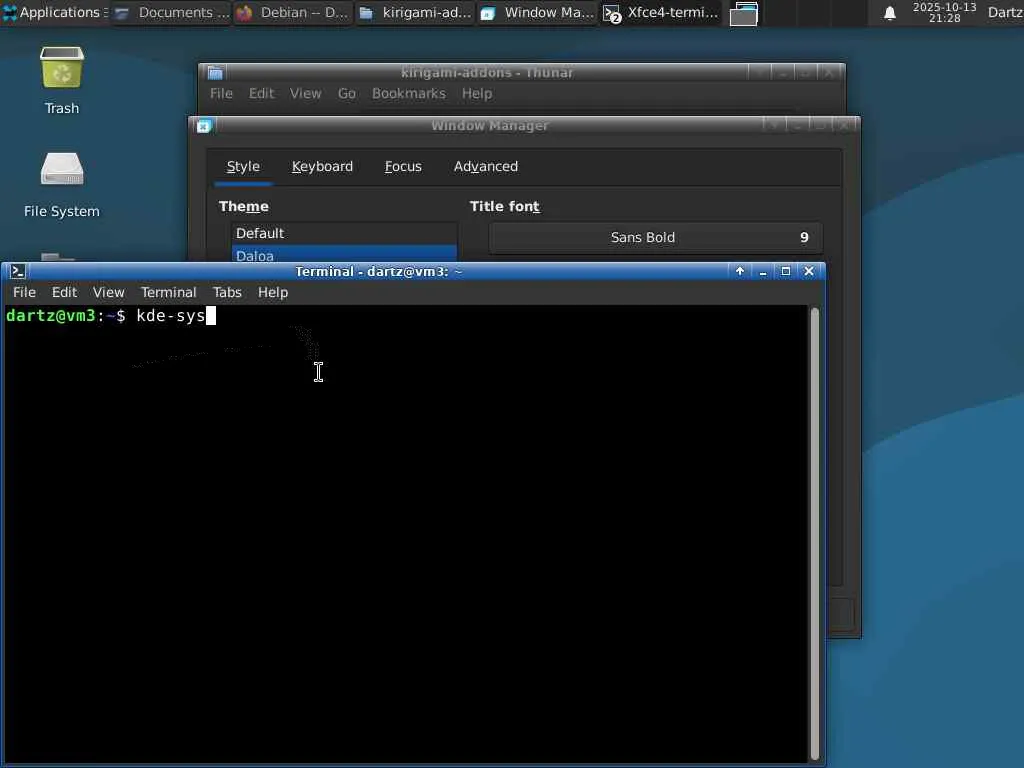
Task: Open the panel clock showing 21:28
Action: point(944,12)
